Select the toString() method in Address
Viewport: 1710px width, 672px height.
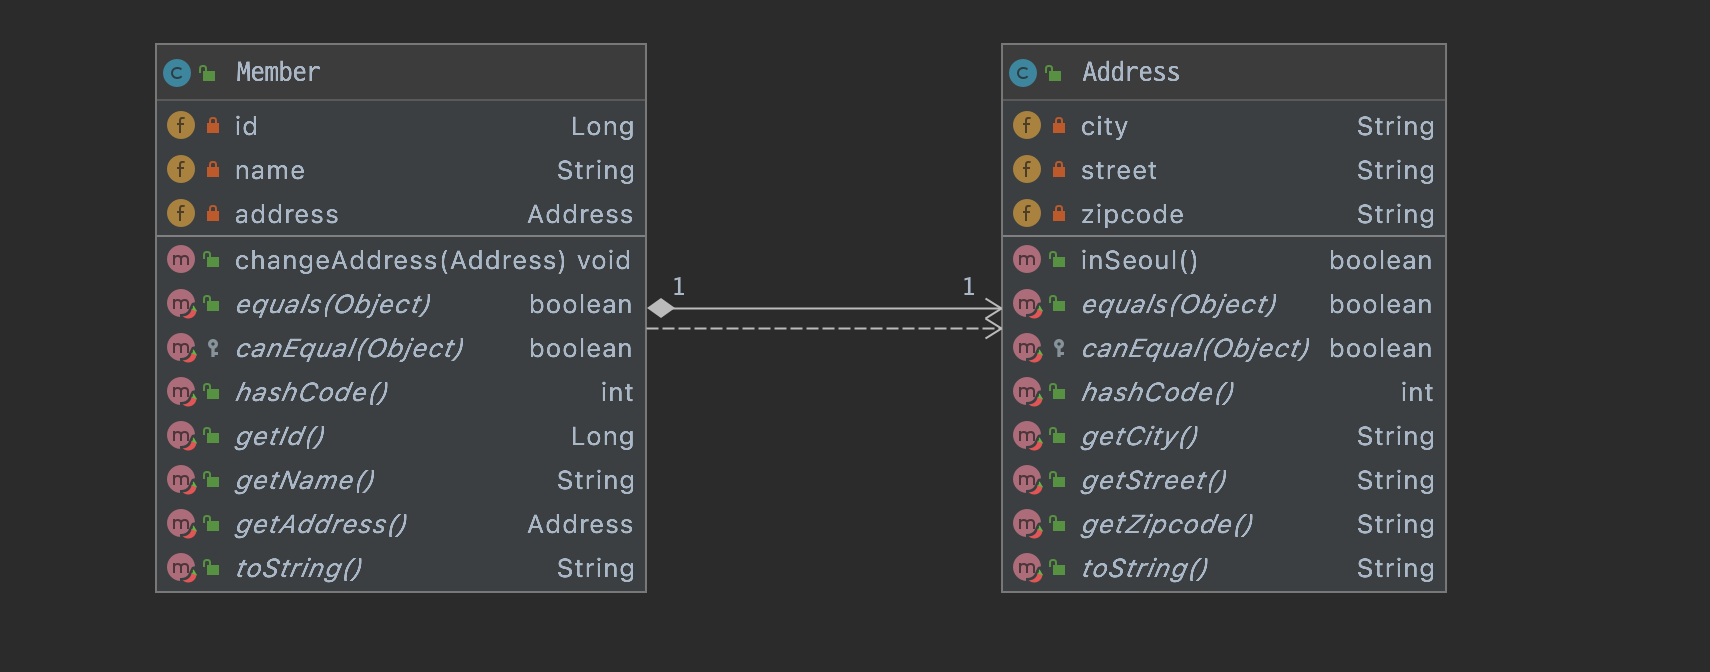[1224, 568]
